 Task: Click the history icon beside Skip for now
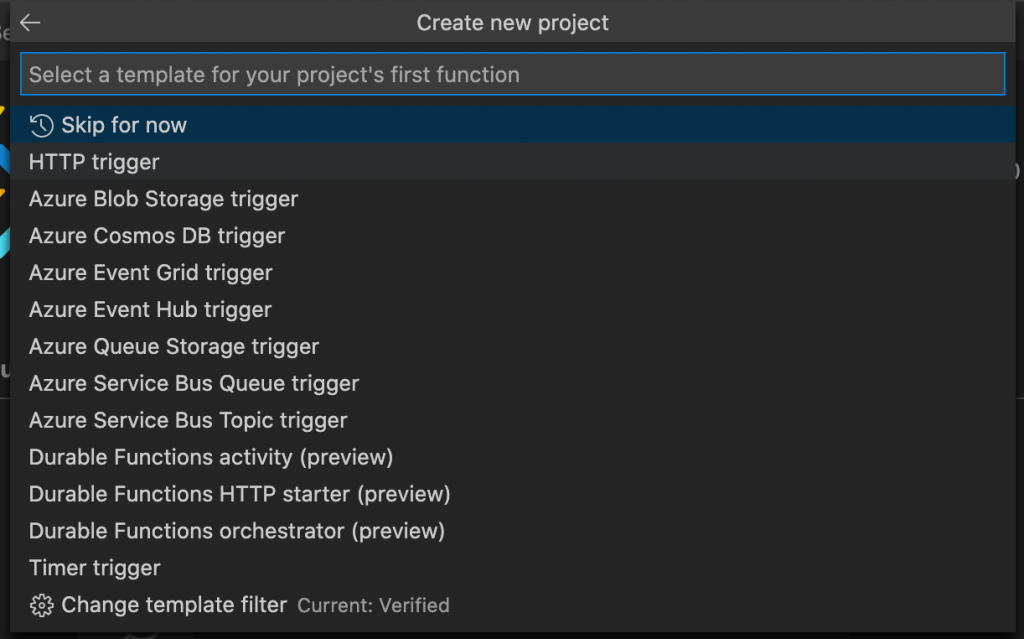[x=41, y=126]
